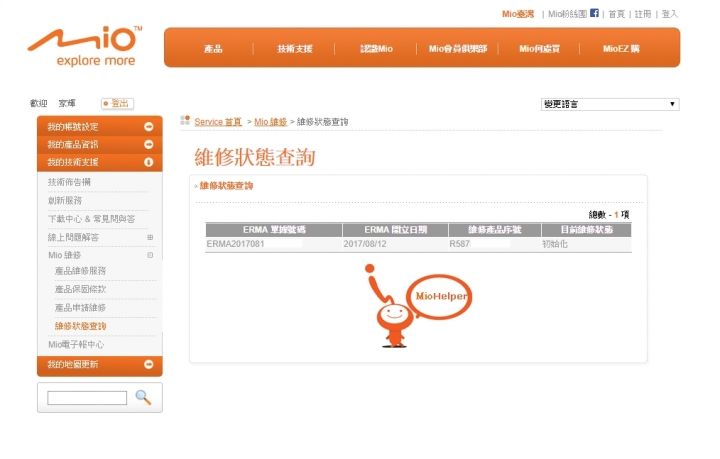The image size is (720, 459).
Task: Select 我的帳號設定 sidebar header
Action: (x=100, y=126)
